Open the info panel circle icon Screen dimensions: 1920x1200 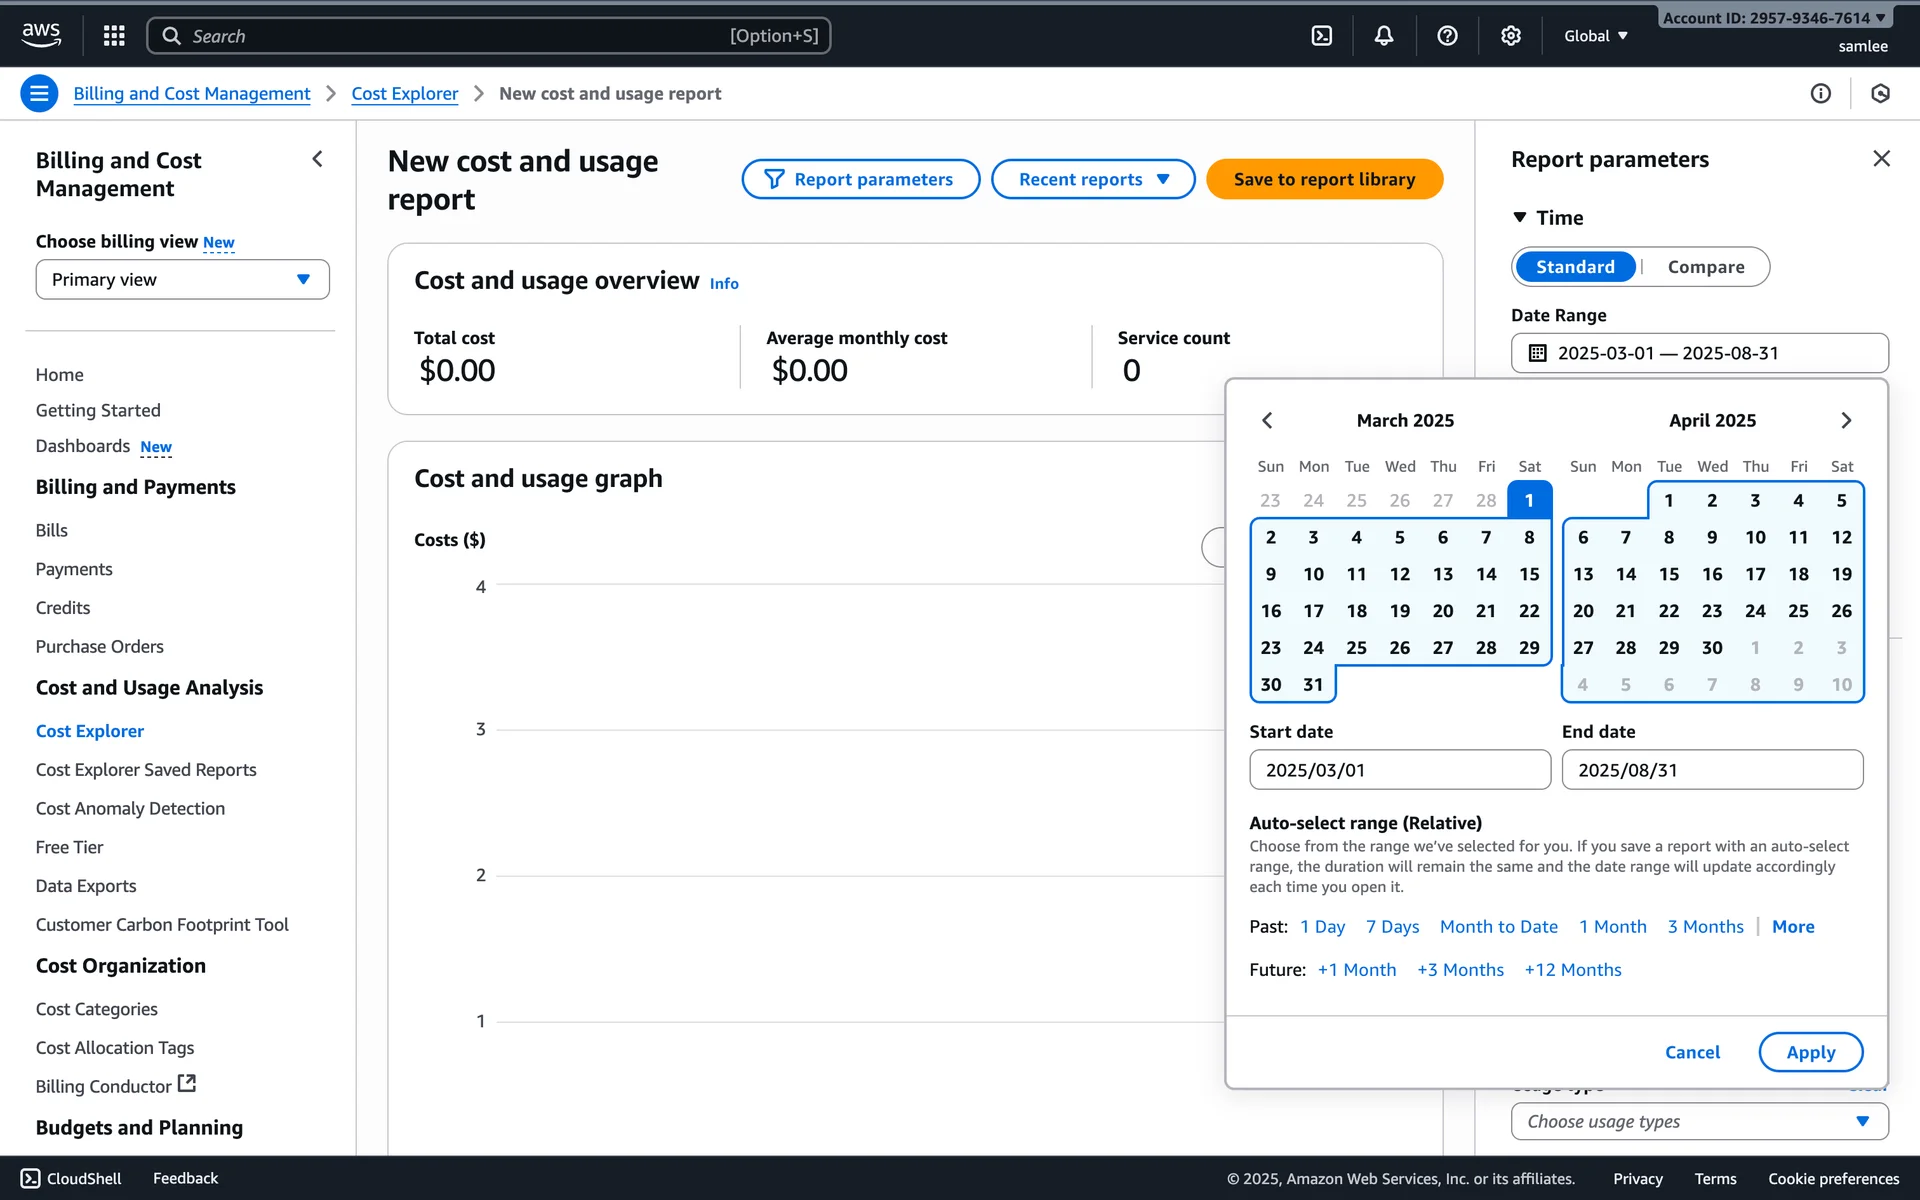[1820, 94]
